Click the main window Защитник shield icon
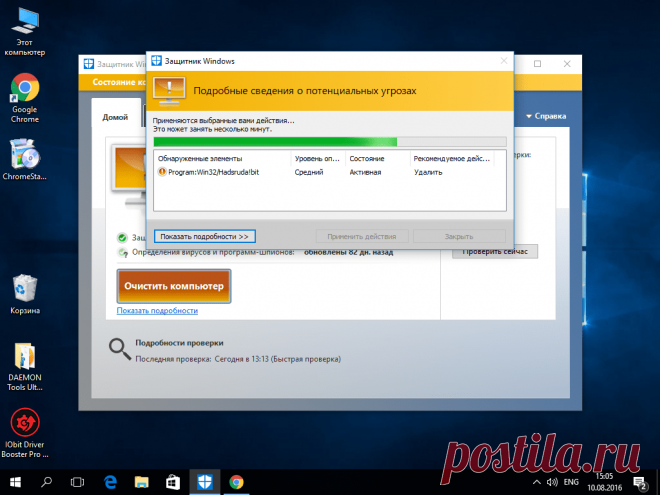Screen dimensions: 660x495 coord(88,64)
